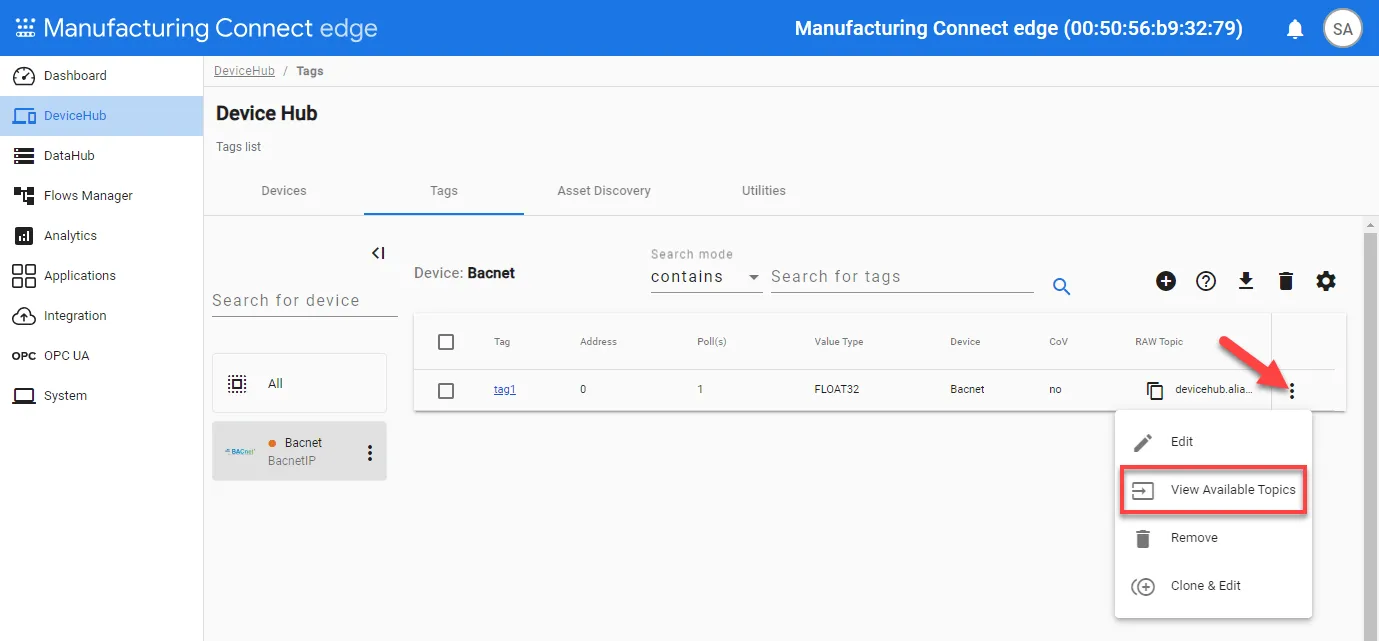1379x641 pixels.
Task: Open DataHub from the sidebar
Action: coord(101,156)
